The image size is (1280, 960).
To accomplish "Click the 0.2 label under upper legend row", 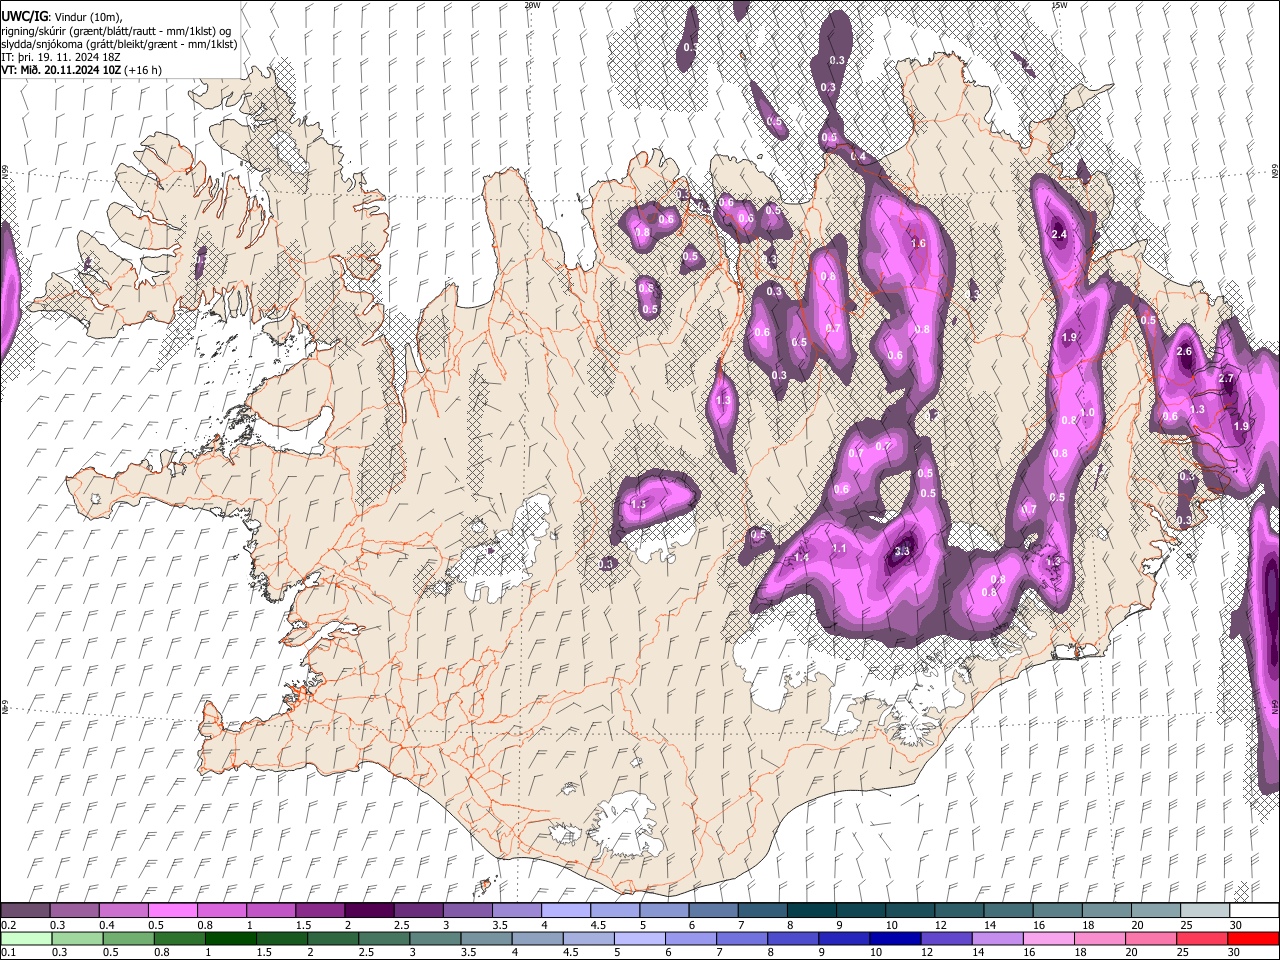I will coord(8,925).
